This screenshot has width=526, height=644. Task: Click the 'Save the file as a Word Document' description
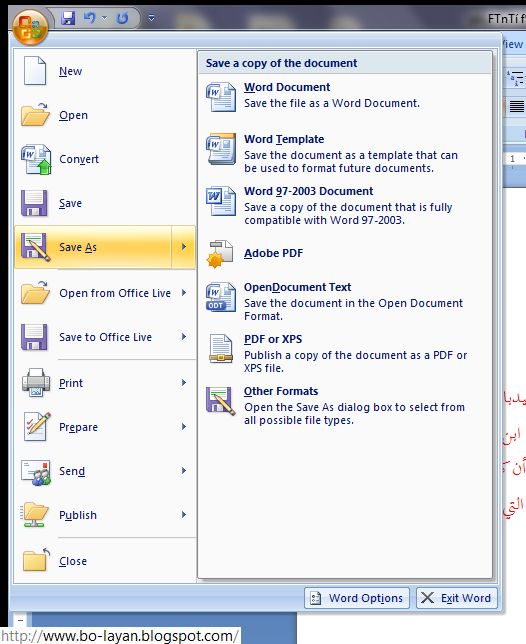click(x=332, y=103)
